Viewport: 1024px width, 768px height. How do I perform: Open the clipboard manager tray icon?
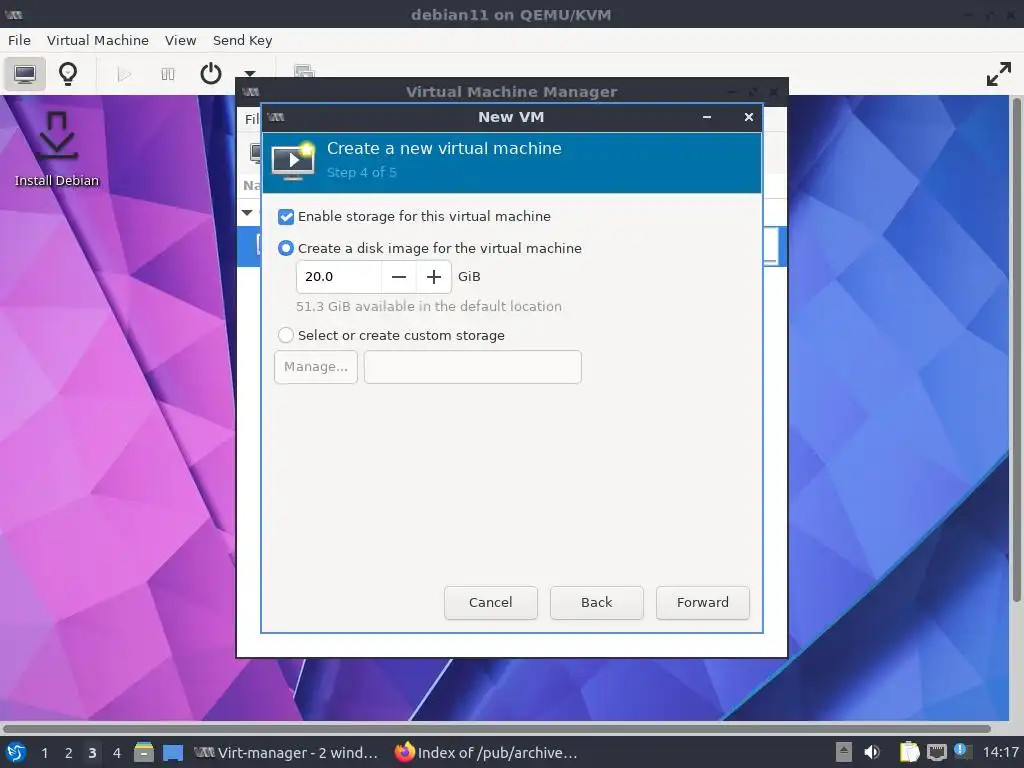(909, 753)
